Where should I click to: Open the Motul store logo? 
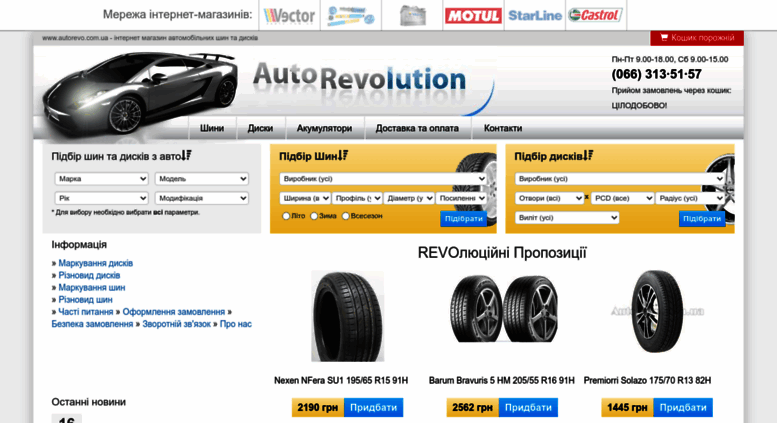473,16
